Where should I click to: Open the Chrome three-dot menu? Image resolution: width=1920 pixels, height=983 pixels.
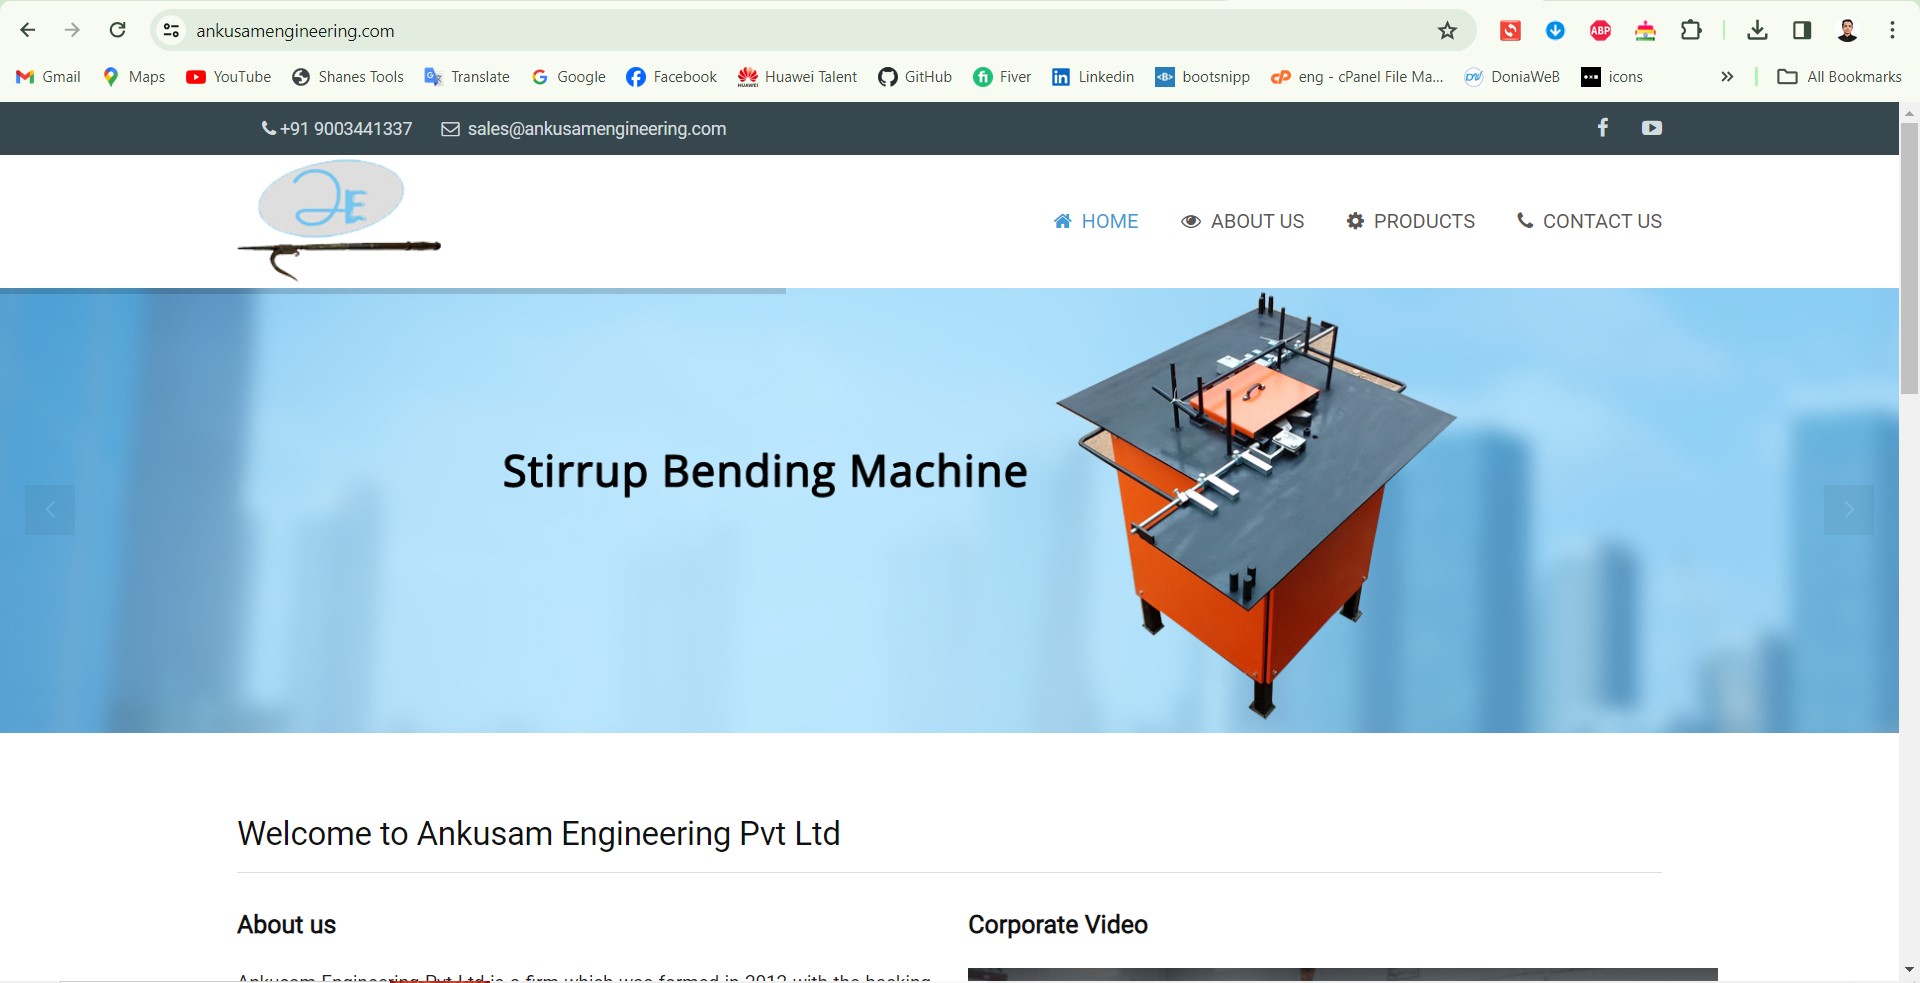tap(1892, 31)
